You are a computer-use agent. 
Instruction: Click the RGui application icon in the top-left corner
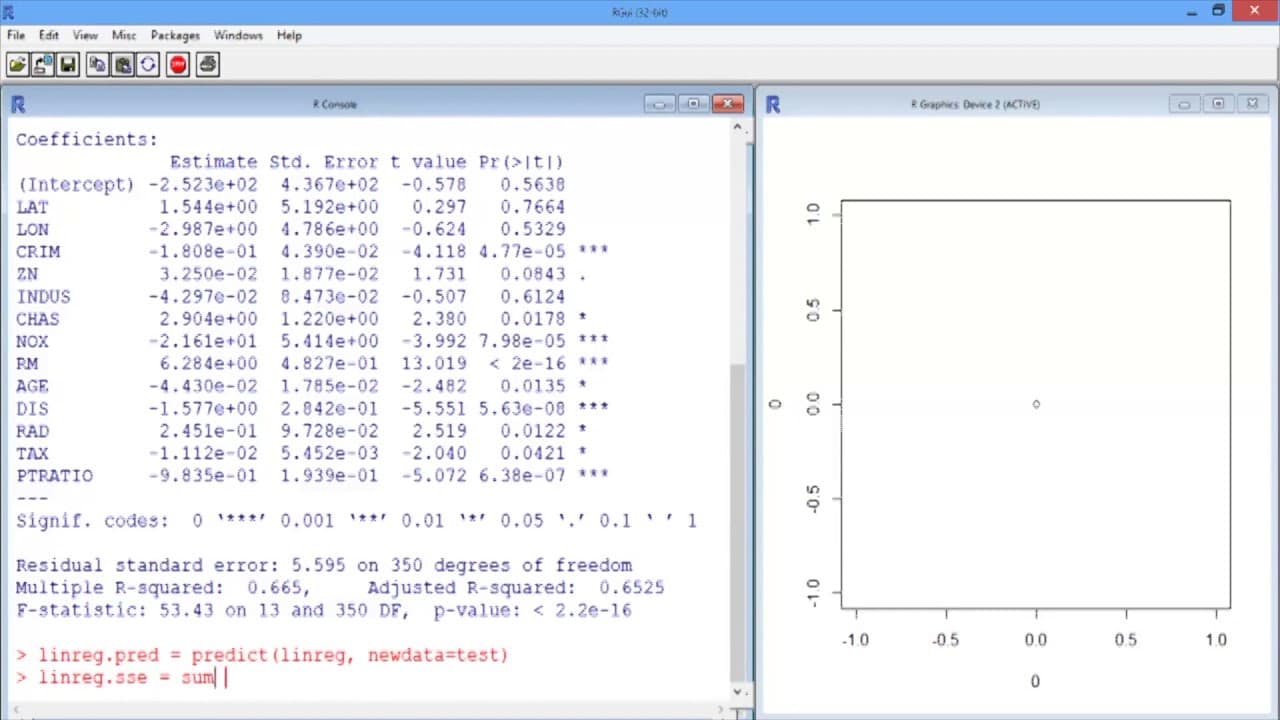9,11
